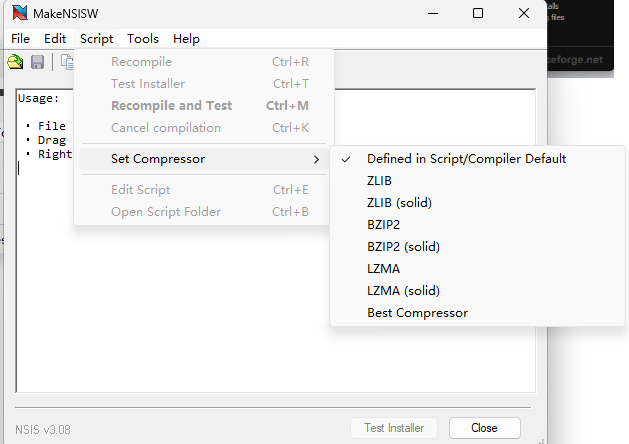Select LZMA compressor

[477, 269]
